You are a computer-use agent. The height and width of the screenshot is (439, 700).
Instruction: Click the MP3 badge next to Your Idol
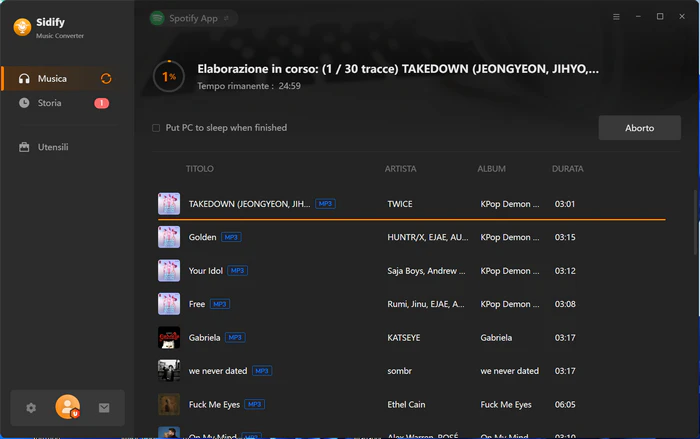pos(238,271)
